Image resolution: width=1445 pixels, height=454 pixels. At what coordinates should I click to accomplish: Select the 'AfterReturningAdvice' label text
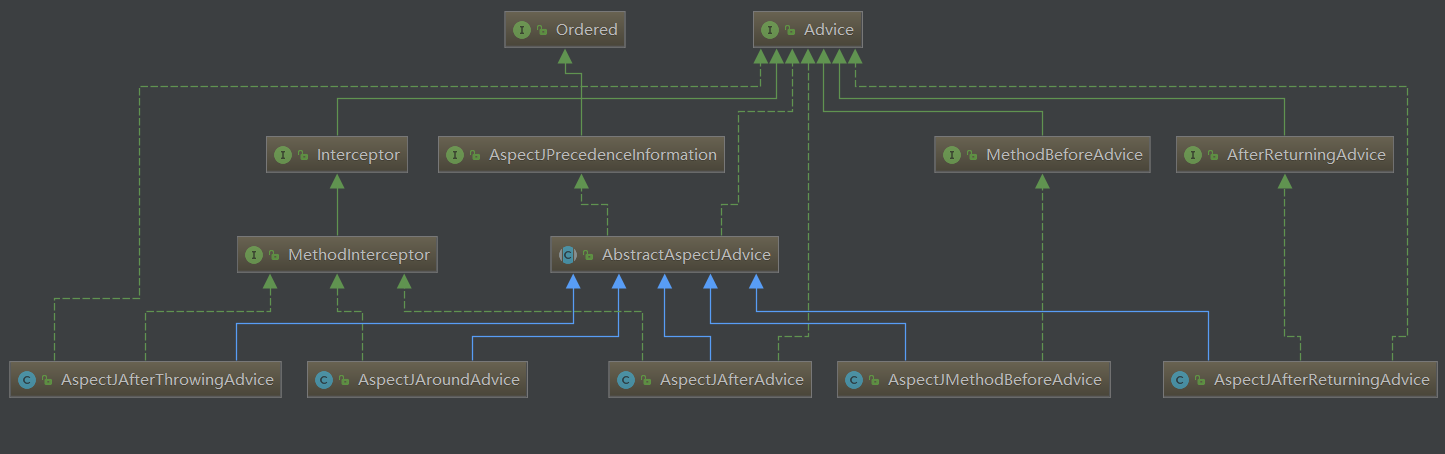pyautogui.click(x=1307, y=155)
